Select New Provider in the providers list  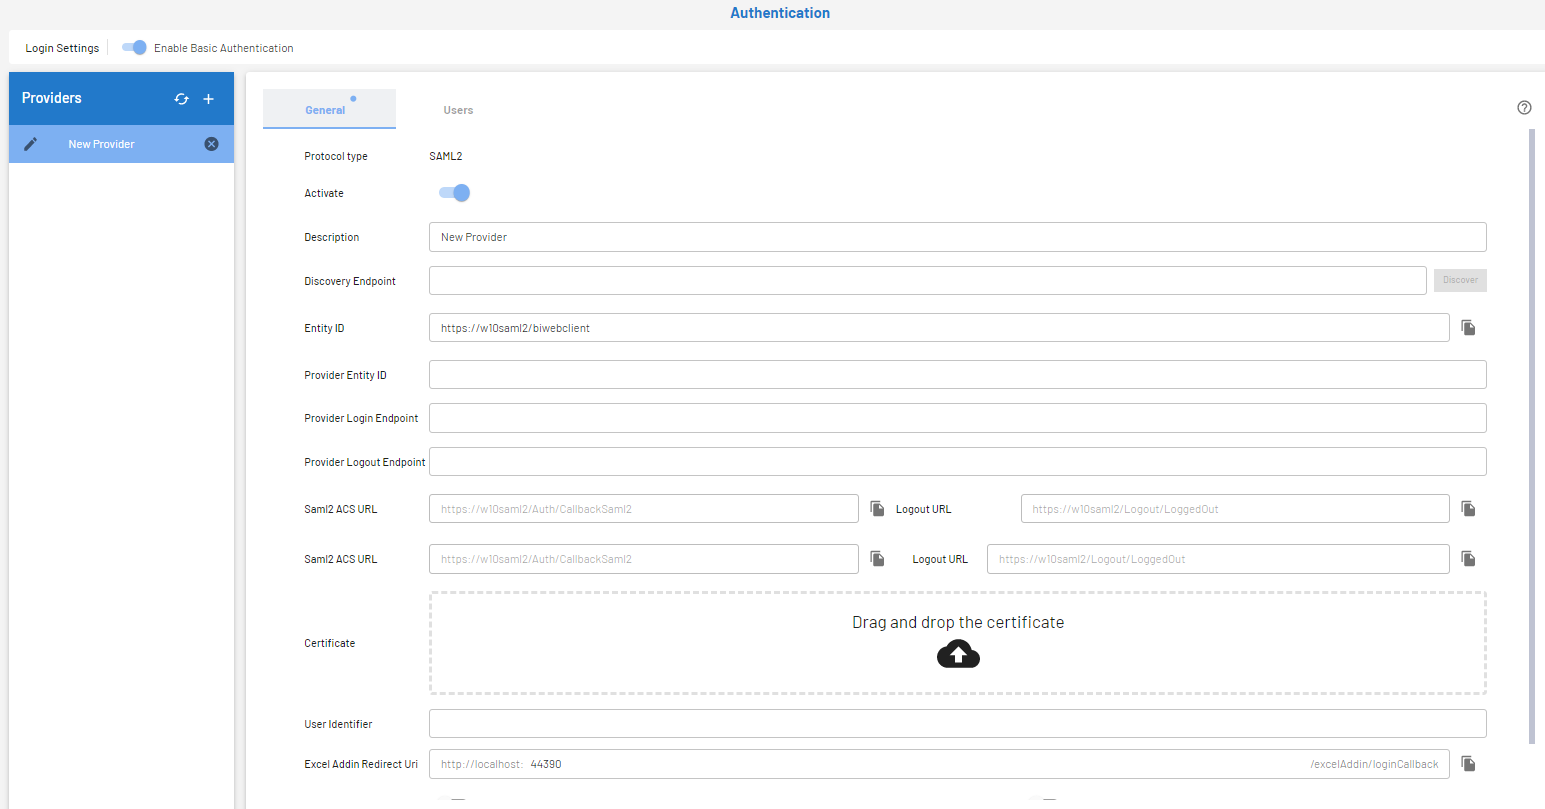102,144
